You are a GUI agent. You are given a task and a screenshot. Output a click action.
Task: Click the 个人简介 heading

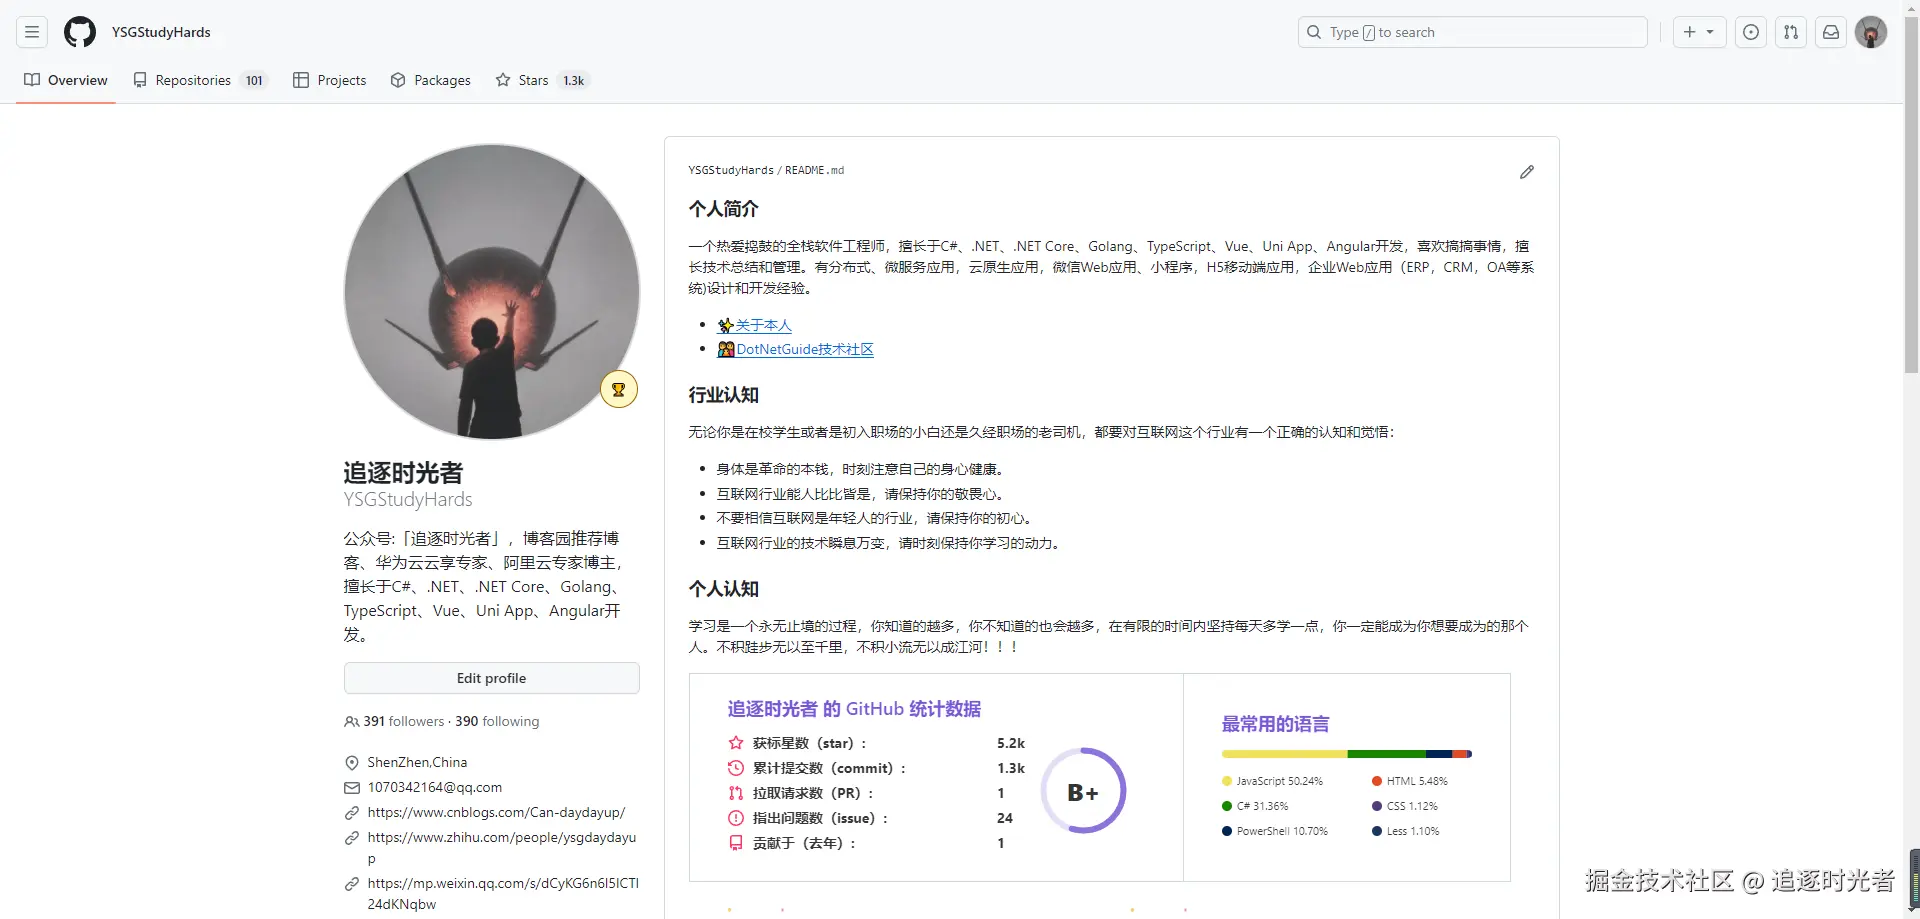(724, 209)
